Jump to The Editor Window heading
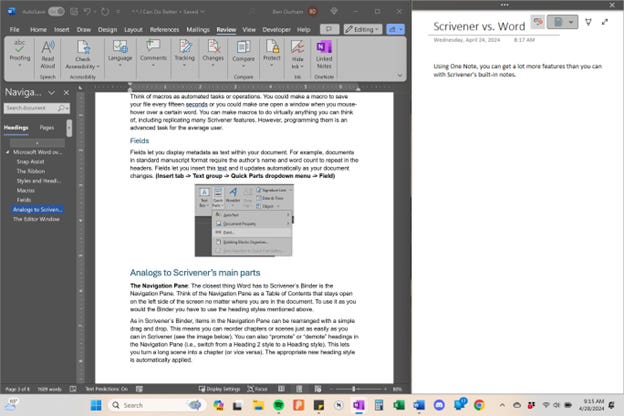Image resolution: width=624 pixels, height=416 pixels. click(36, 219)
